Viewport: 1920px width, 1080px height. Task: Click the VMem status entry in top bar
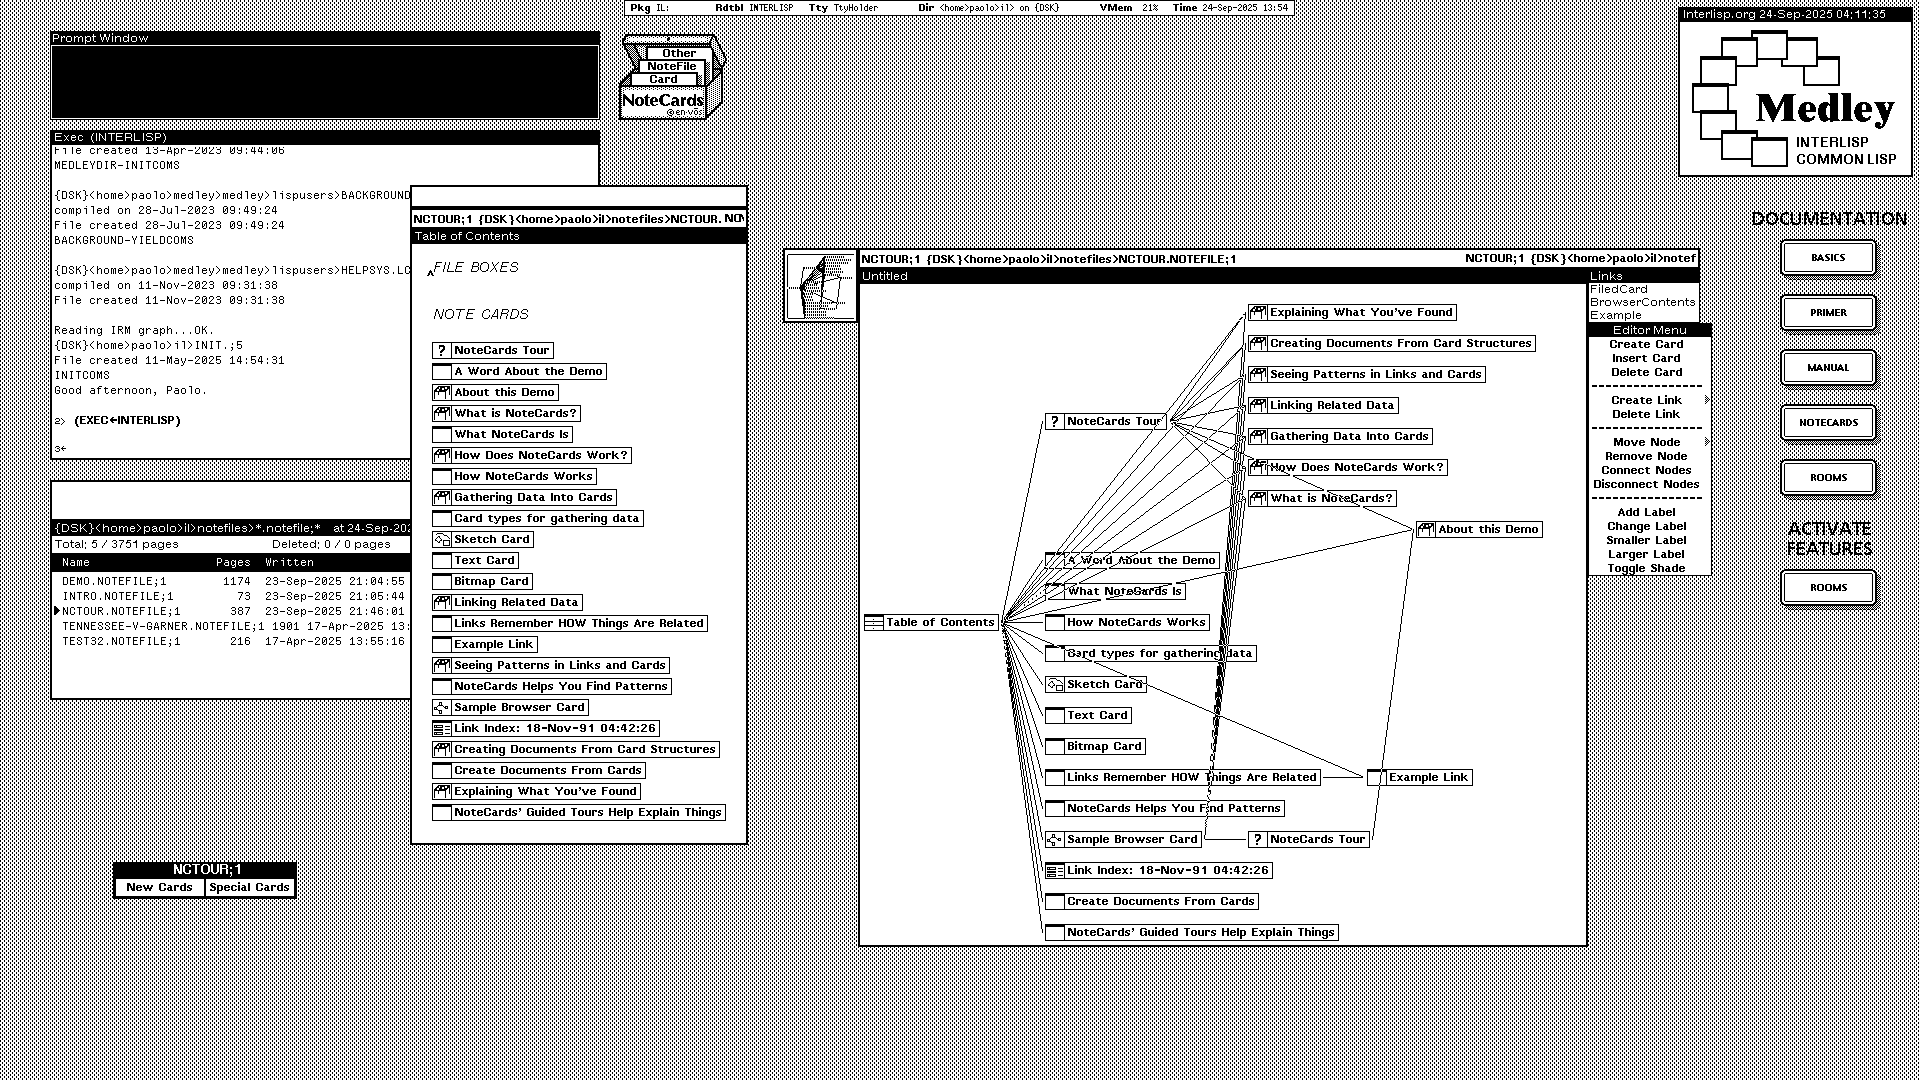tap(1130, 8)
